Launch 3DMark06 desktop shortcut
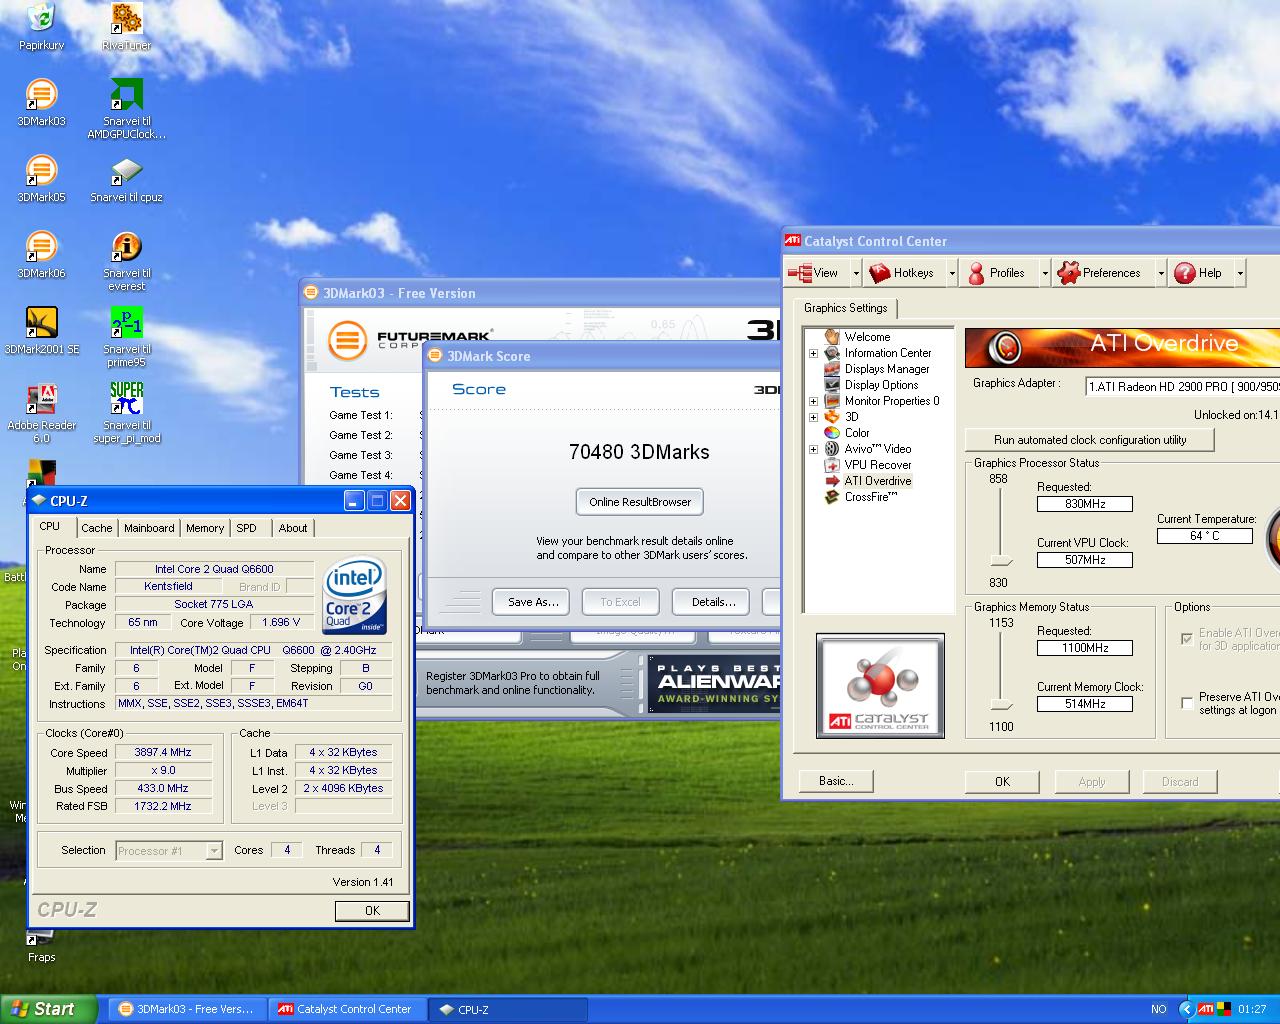This screenshot has height=1024, width=1280. pyautogui.click(x=41, y=254)
